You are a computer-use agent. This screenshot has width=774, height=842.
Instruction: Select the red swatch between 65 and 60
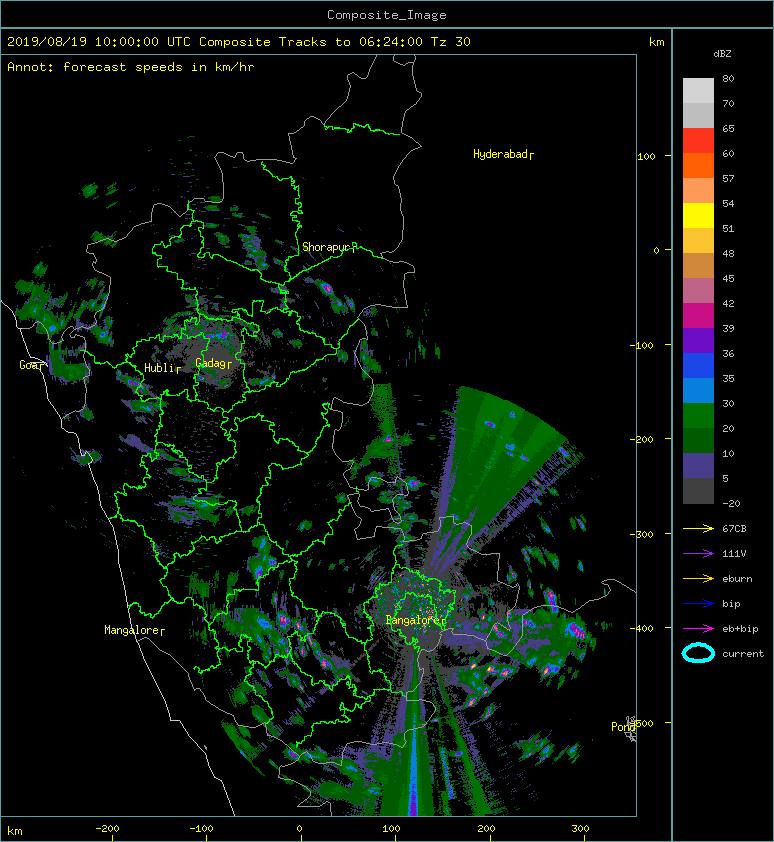pyautogui.click(x=698, y=140)
